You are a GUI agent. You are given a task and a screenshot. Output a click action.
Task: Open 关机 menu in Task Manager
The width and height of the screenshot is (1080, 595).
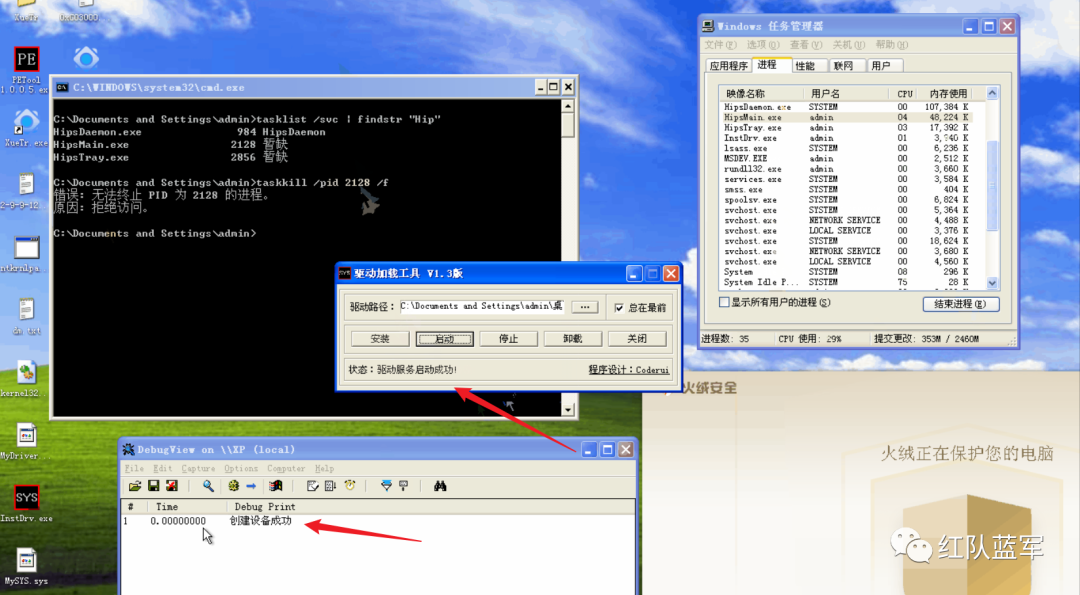coord(849,45)
